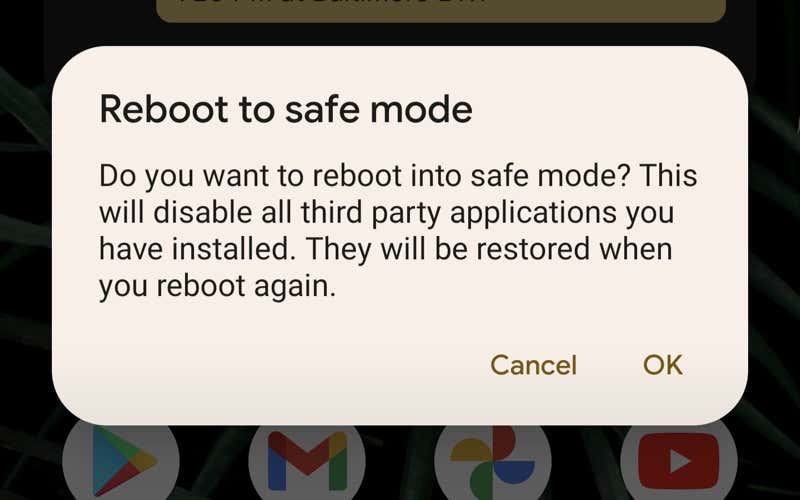Click wallpaper gap between Gmail and Photos icons

tap(399, 464)
